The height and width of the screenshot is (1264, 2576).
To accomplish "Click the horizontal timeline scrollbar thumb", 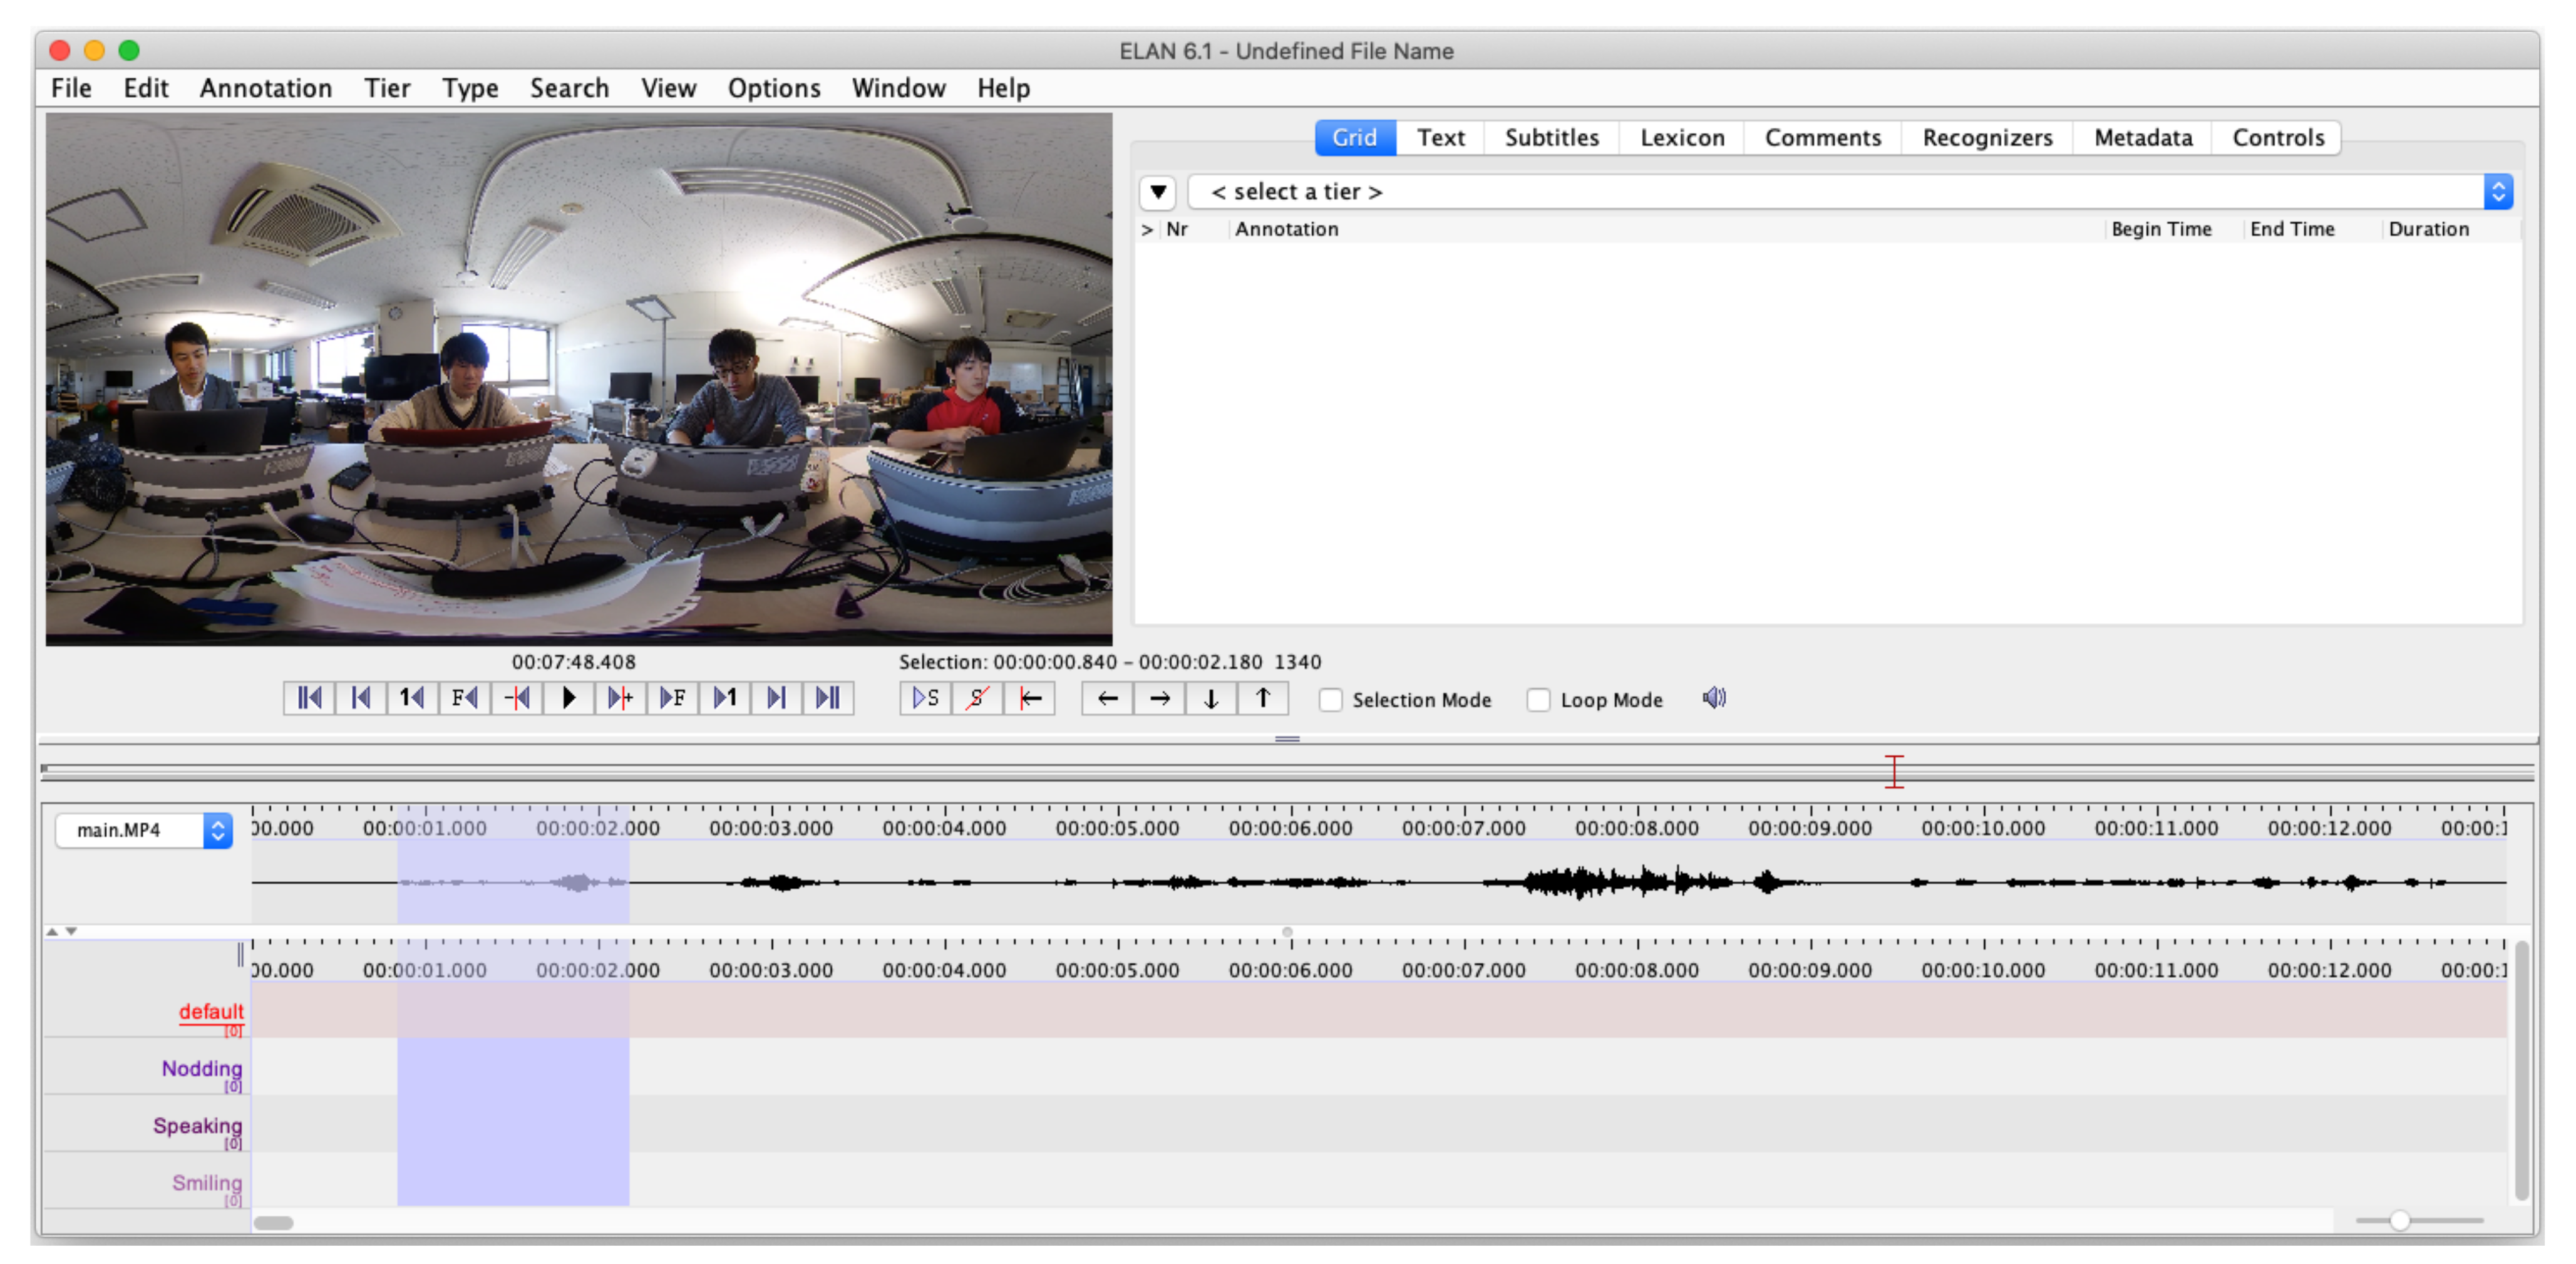I will coord(273,1222).
